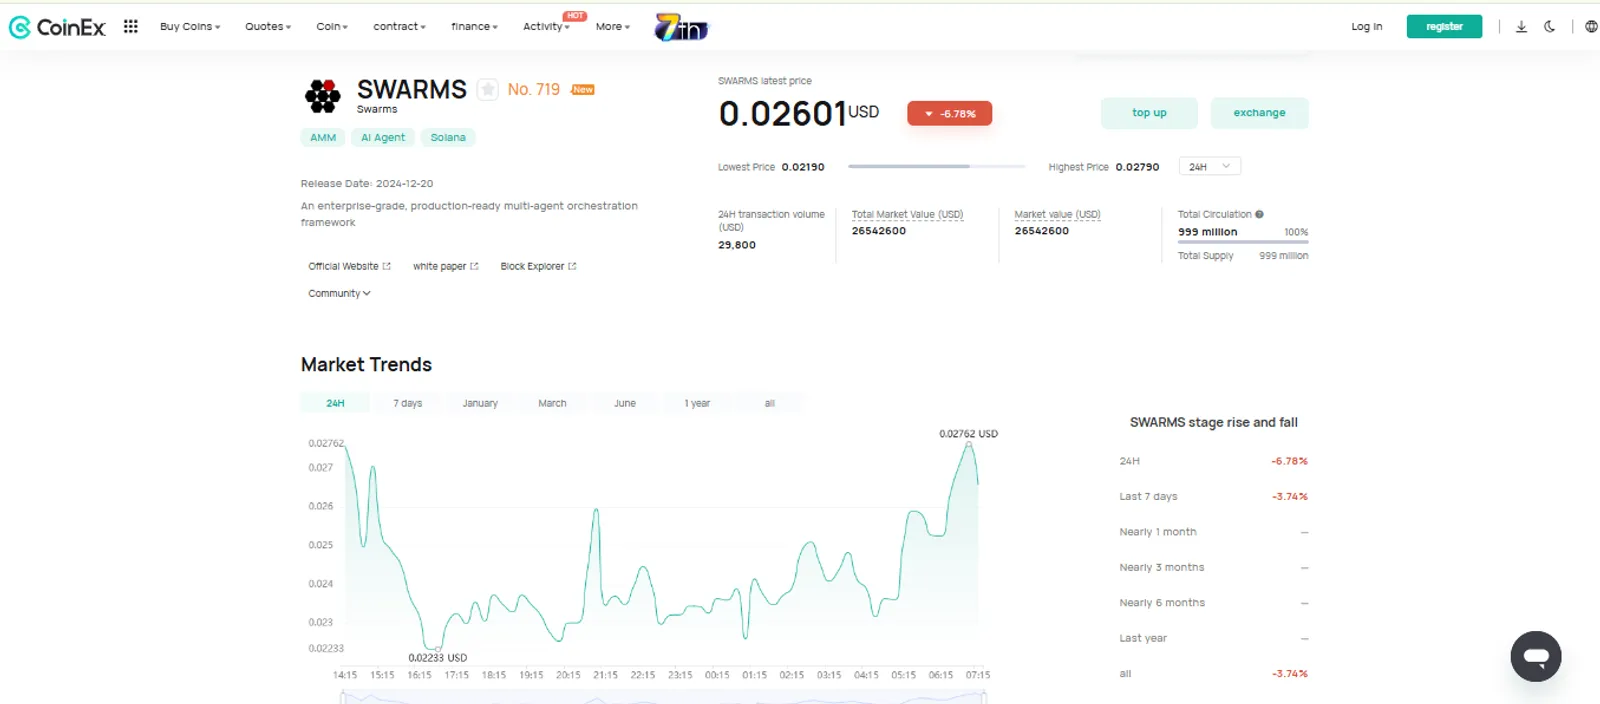The width and height of the screenshot is (1600, 704).
Task: Open the live chat support bubble
Action: point(1536,656)
